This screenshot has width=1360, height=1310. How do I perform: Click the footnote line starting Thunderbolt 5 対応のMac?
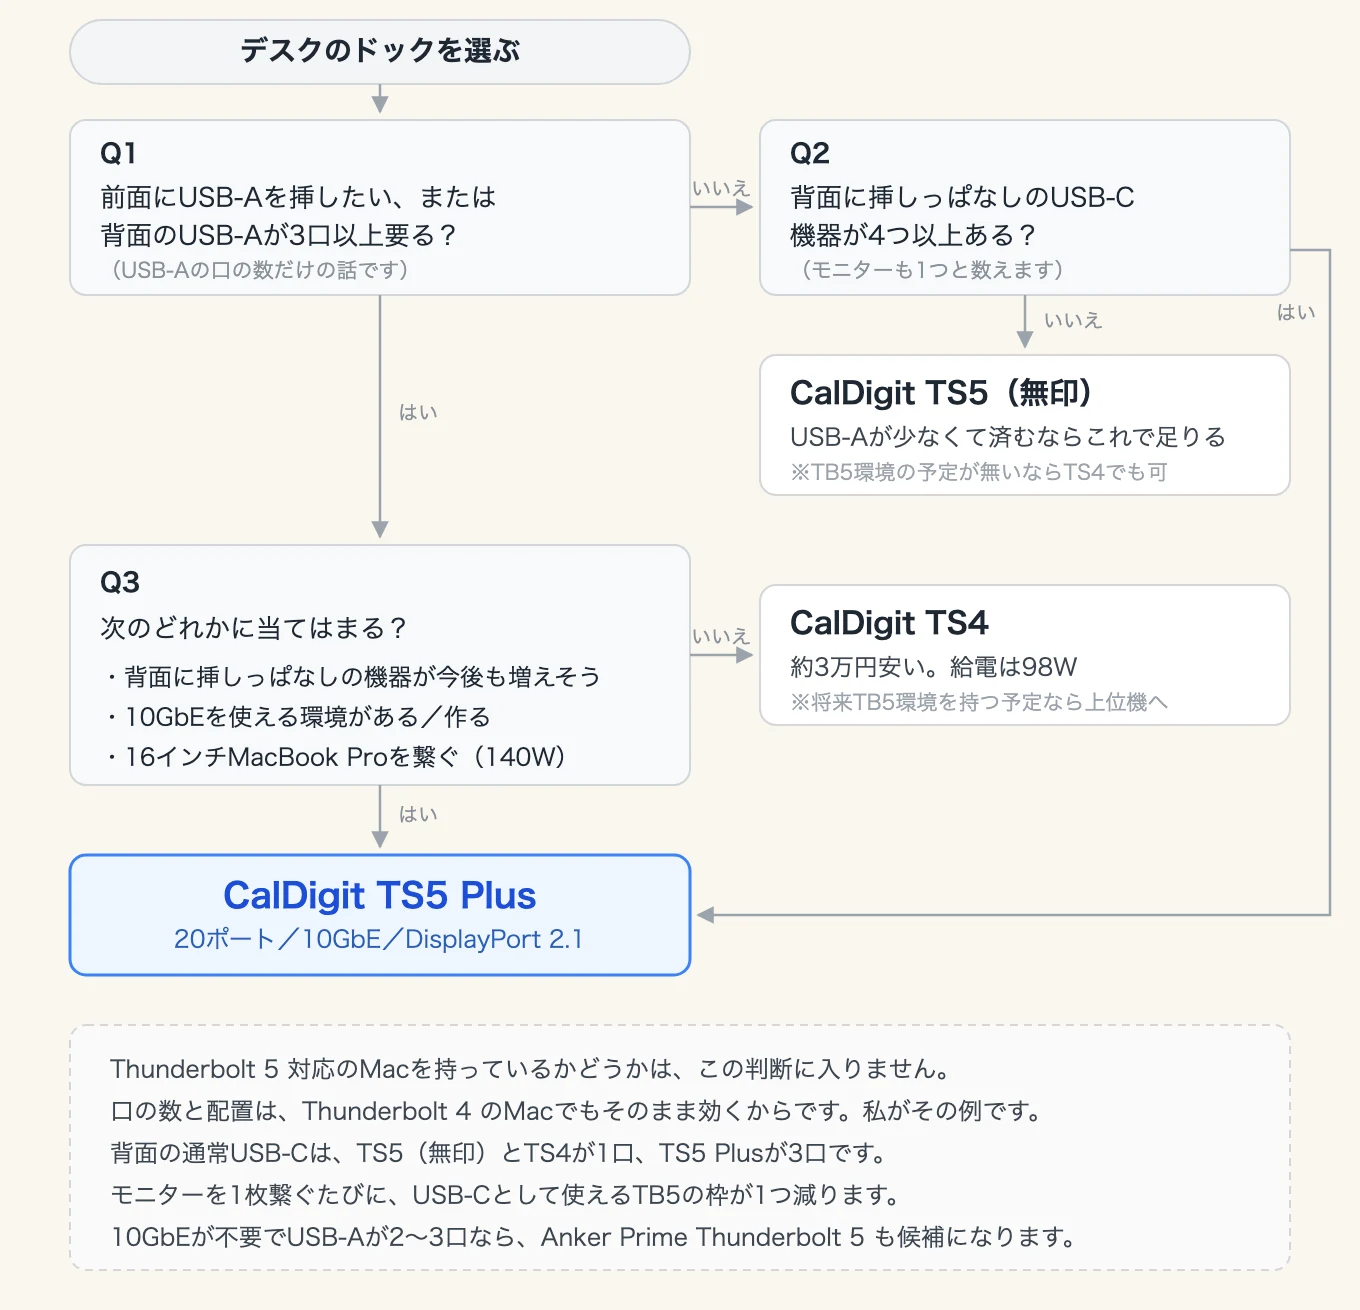pyautogui.click(x=530, y=1069)
